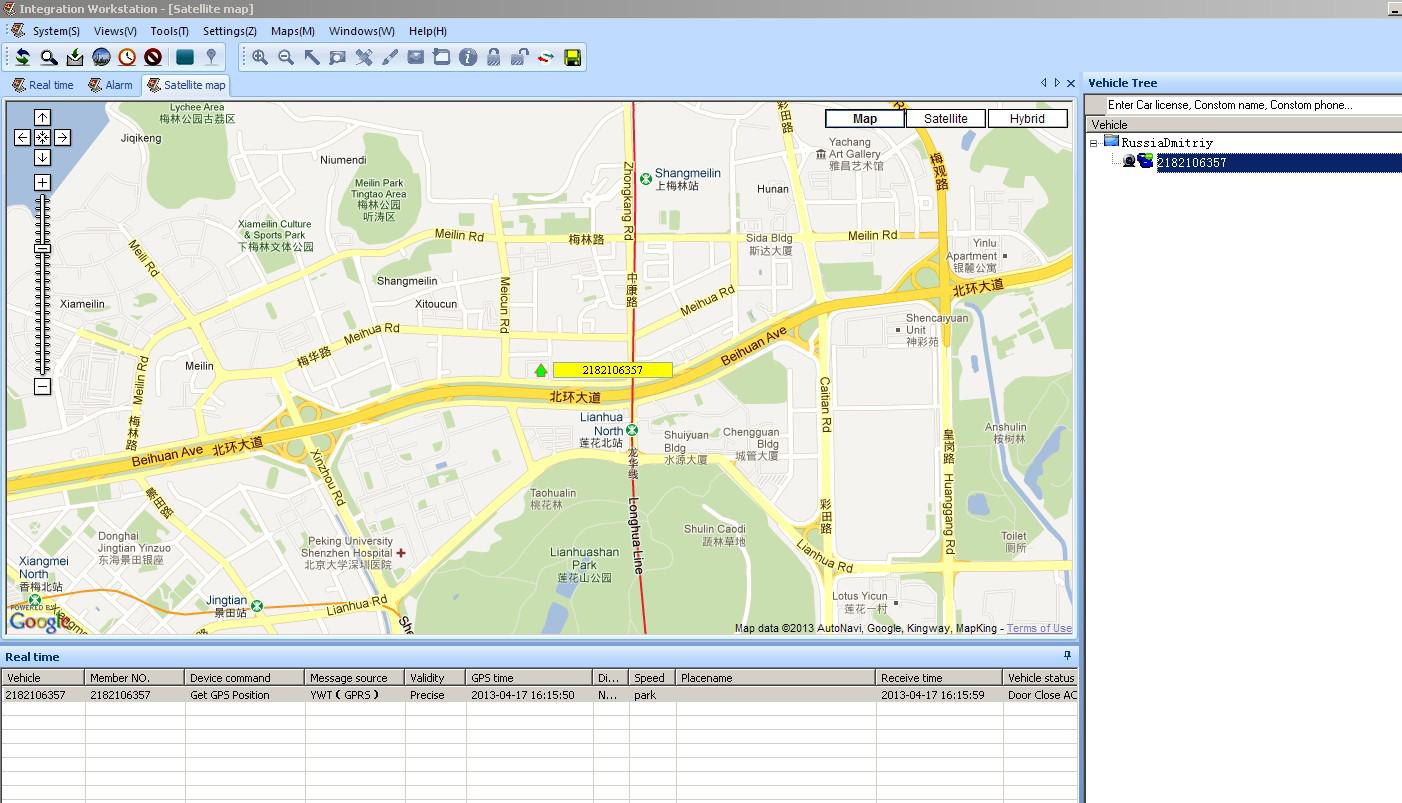
Task: Open the Windows(W) menu
Action: point(361,31)
